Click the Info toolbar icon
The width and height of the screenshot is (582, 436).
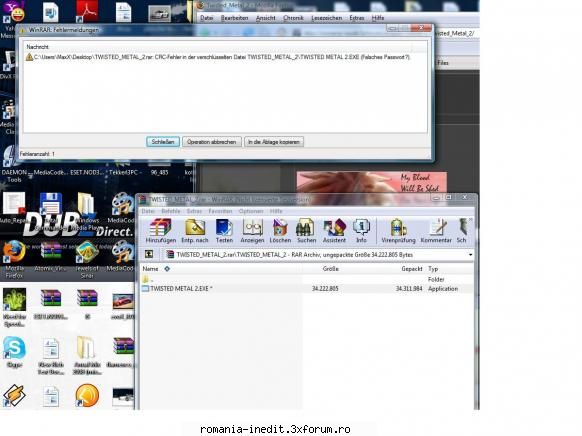click(x=361, y=231)
